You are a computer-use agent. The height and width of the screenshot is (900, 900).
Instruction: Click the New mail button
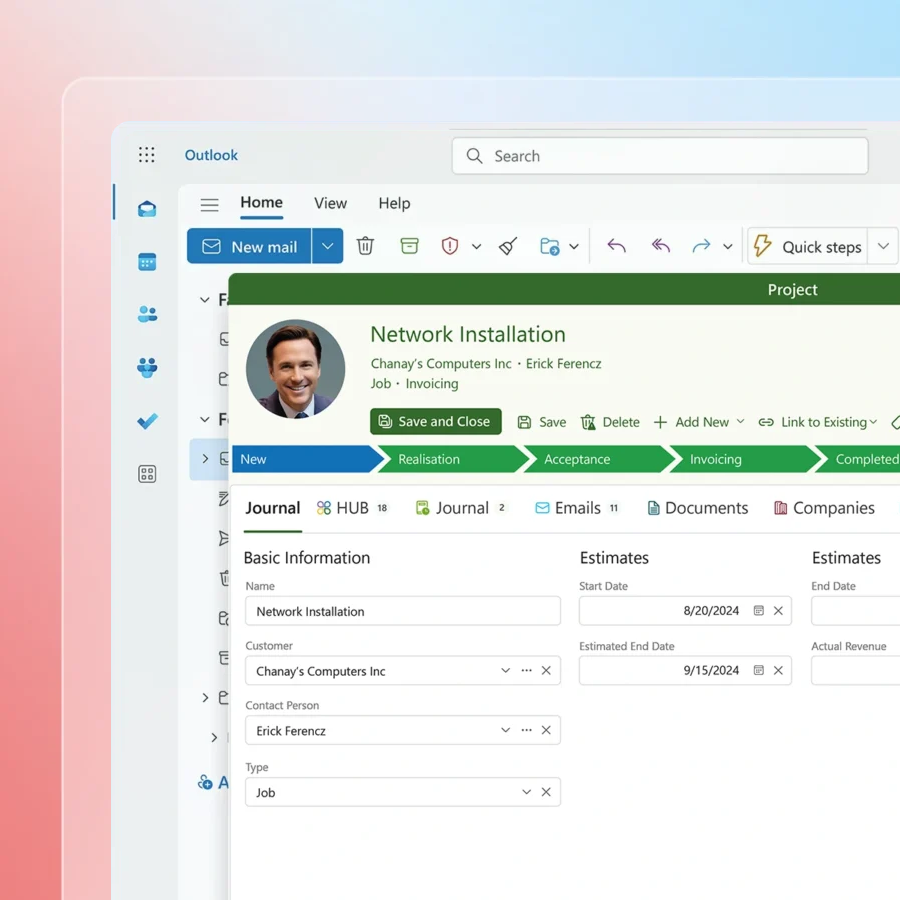[249, 246]
